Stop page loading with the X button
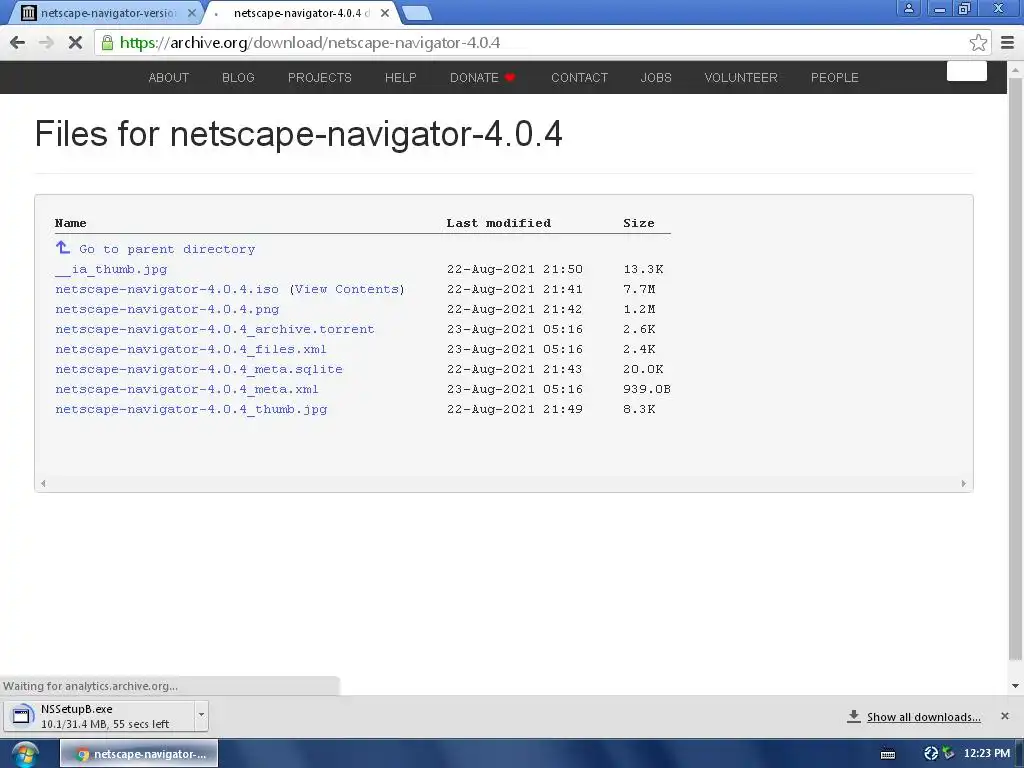1024x768 pixels. click(75, 43)
